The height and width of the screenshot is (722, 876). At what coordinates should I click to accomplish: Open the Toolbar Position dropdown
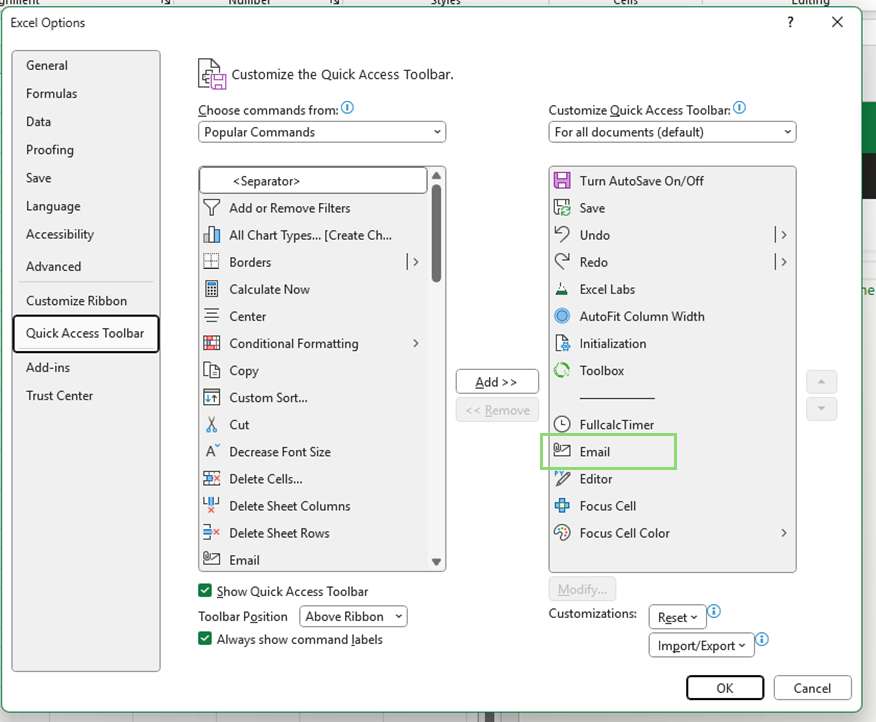click(x=353, y=616)
